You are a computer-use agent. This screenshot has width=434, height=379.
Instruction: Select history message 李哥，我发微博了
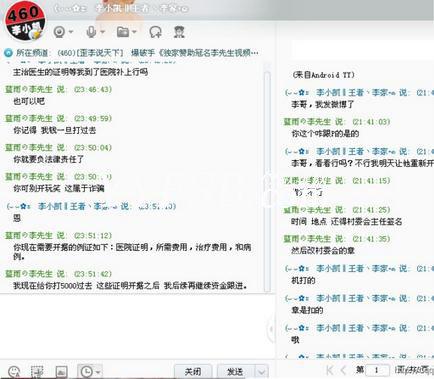click(x=323, y=105)
